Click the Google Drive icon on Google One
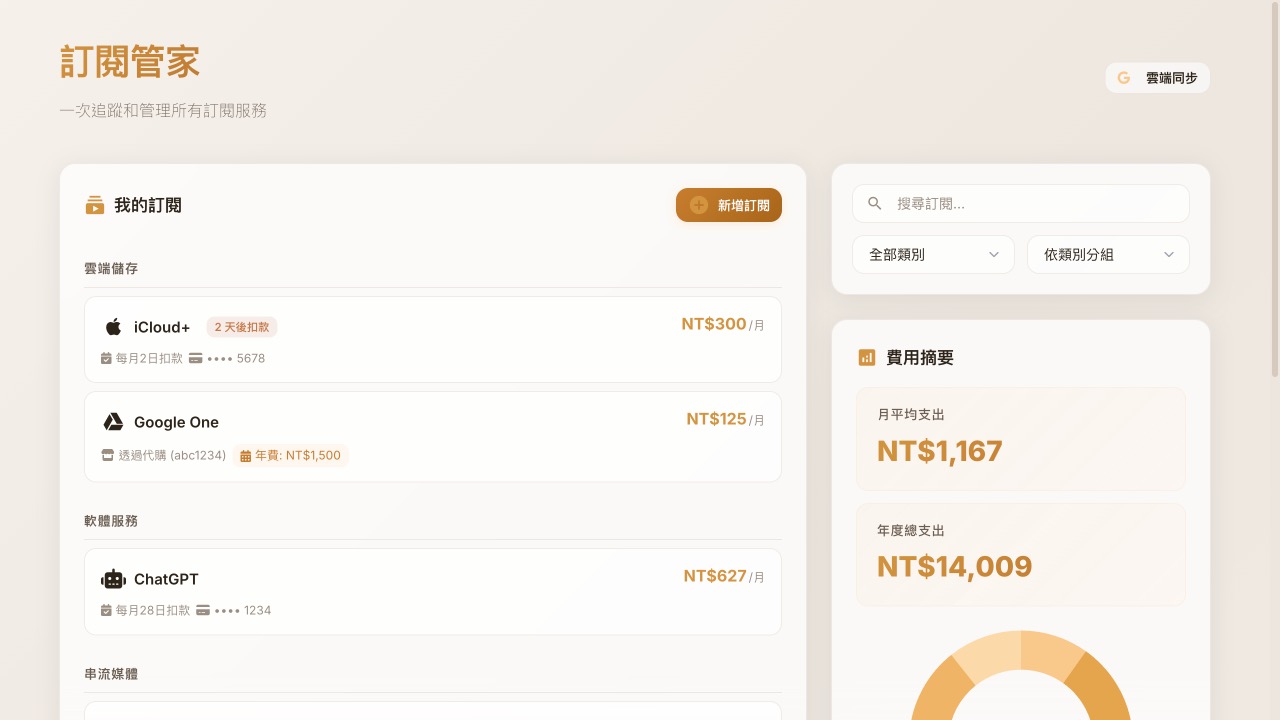Image resolution: width=1280 pixels, height=720 pixels. click(x=113, y=422)
